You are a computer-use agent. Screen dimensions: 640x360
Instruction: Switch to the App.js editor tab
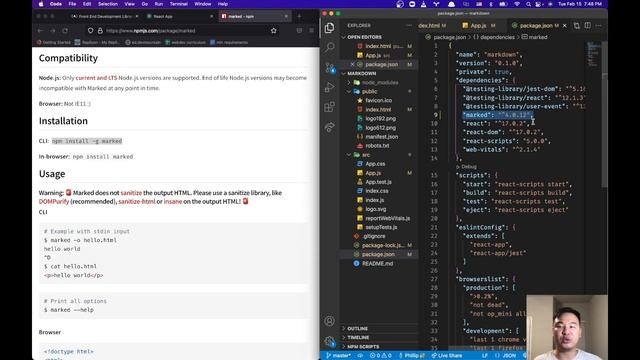tap(478, 25)
